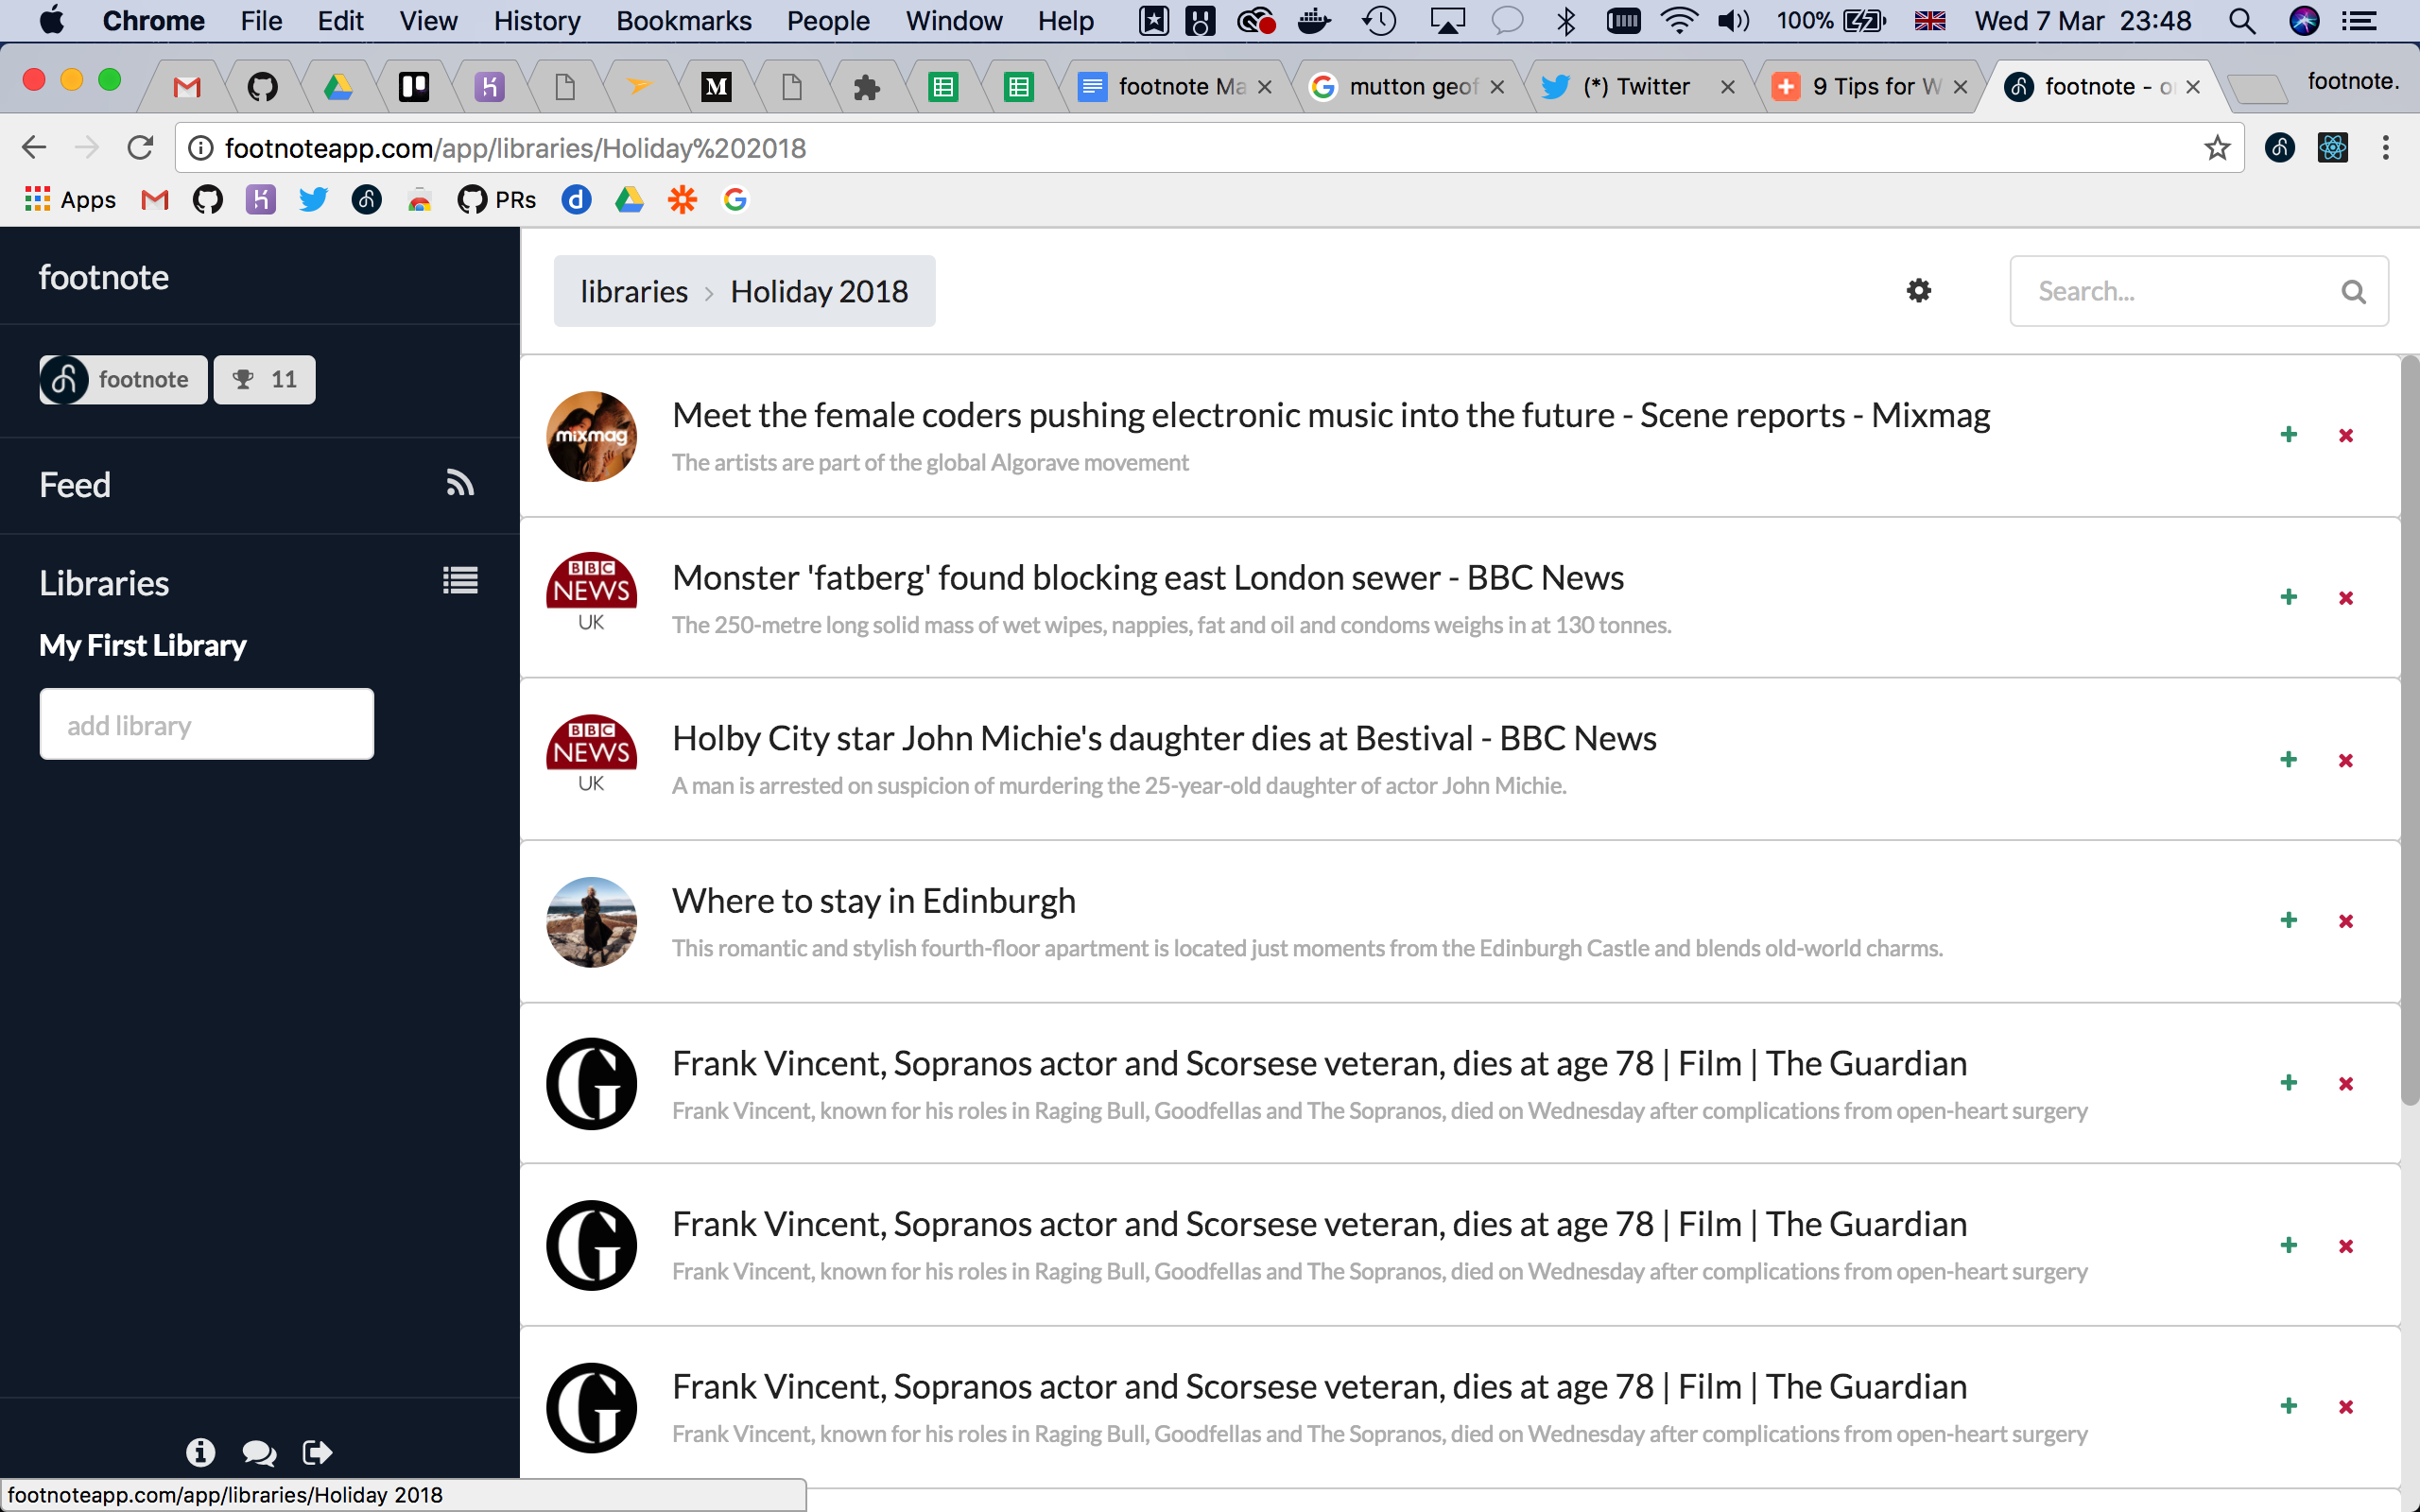Switch to the footnote Ma Google Docs tab
2420x1512 pixels.
pyautogui.click(x=1178, y=87)
